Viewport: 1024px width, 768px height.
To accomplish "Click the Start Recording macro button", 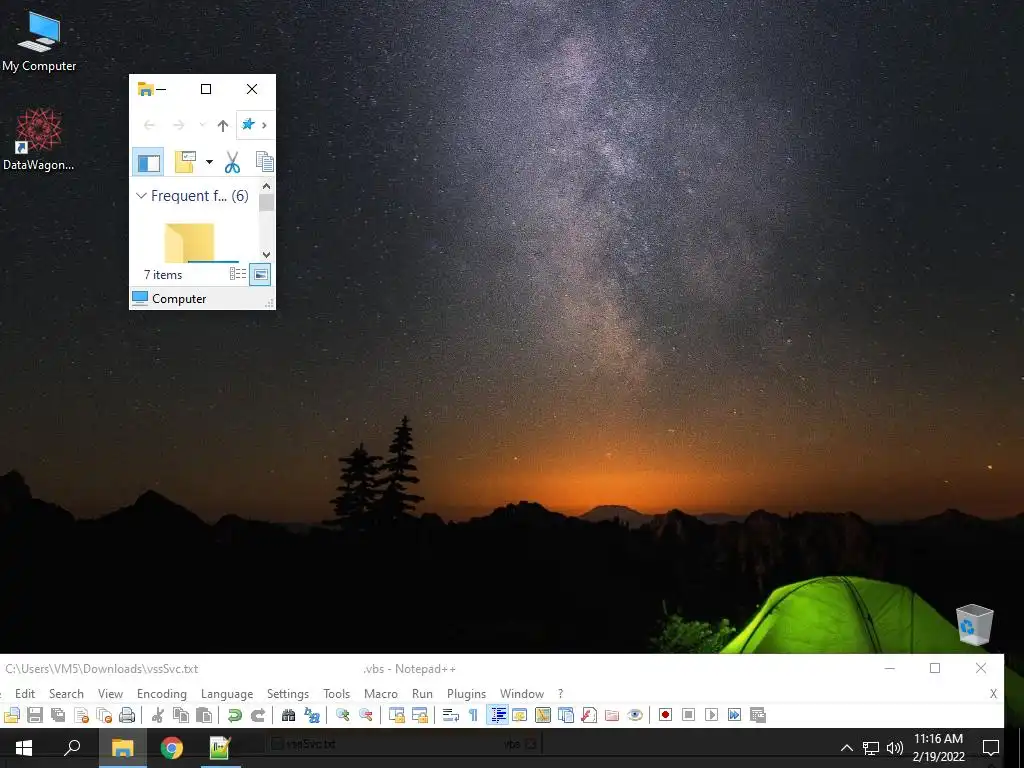I will [x=665, y=715].
